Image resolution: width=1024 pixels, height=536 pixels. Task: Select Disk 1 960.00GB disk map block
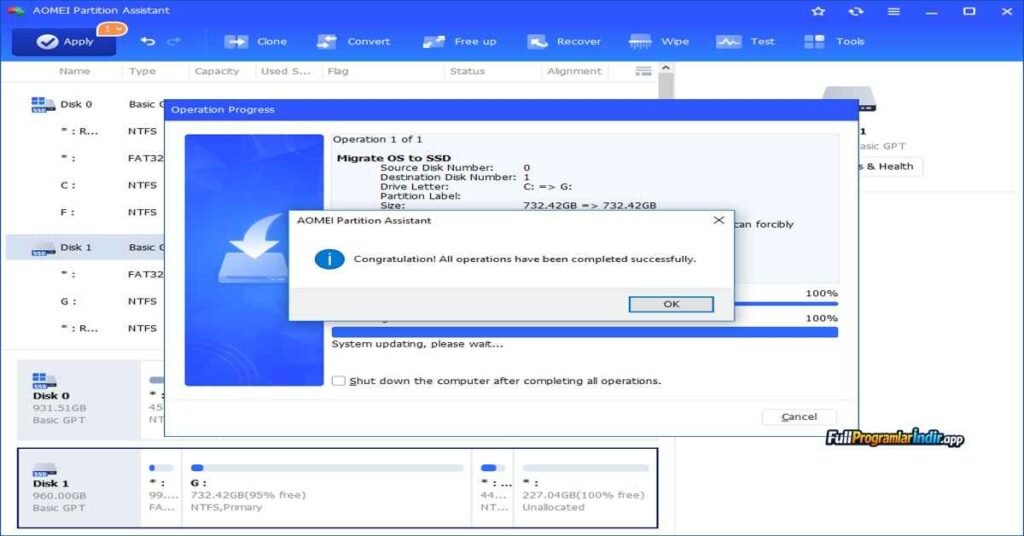[x=80, y=488]
